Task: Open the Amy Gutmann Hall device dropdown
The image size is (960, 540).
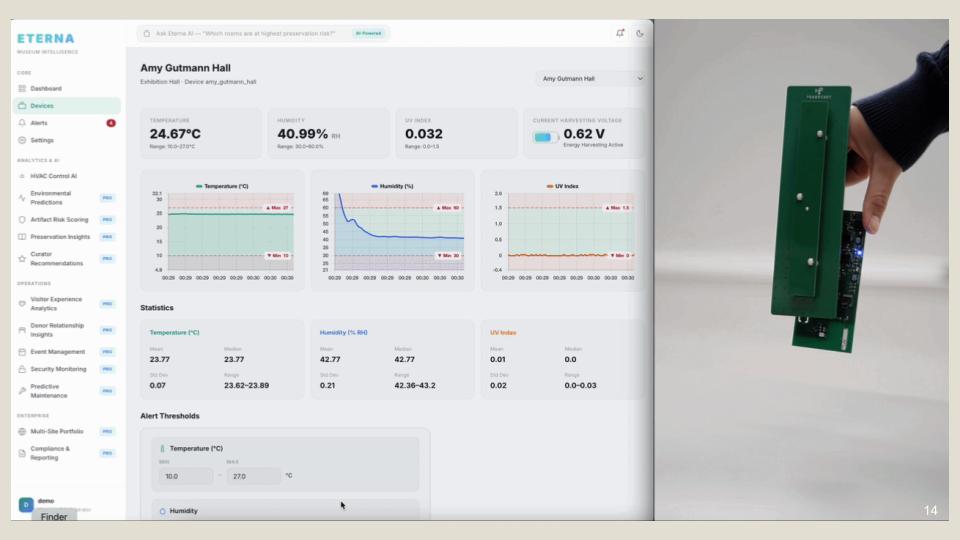Action: coord(591,79)
